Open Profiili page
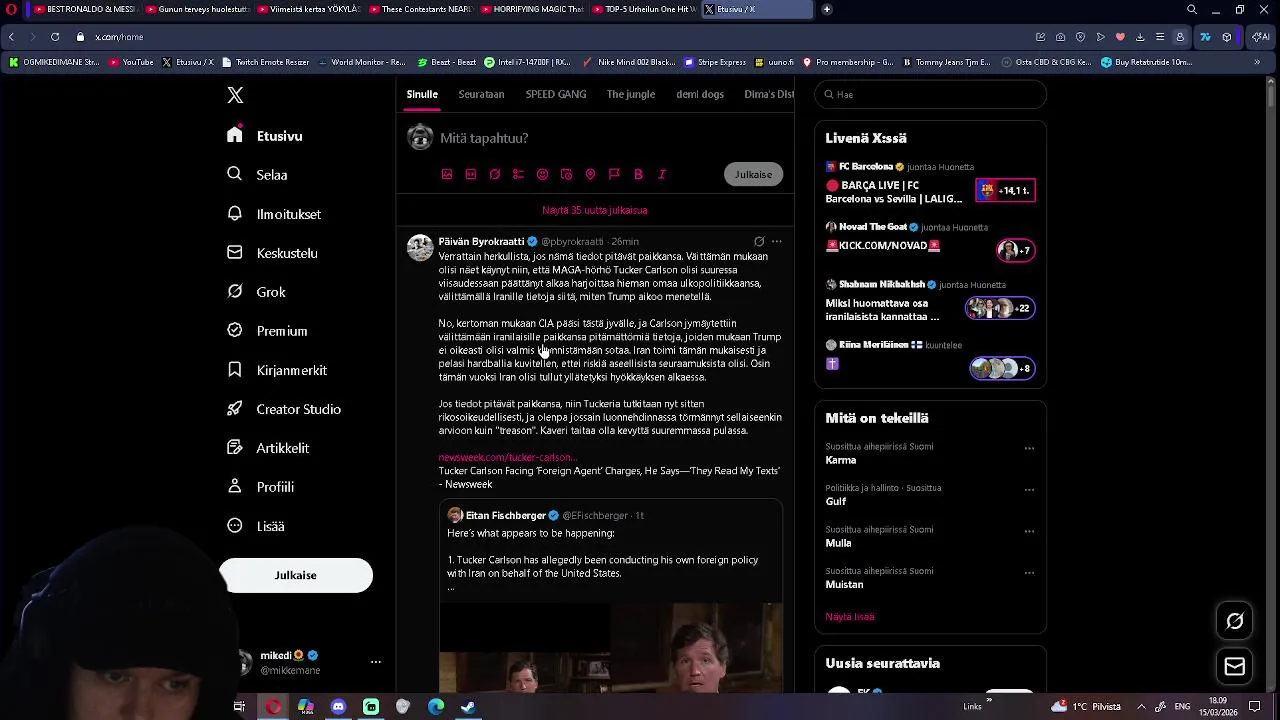The image size is (1280, 720). click(260, 487)
